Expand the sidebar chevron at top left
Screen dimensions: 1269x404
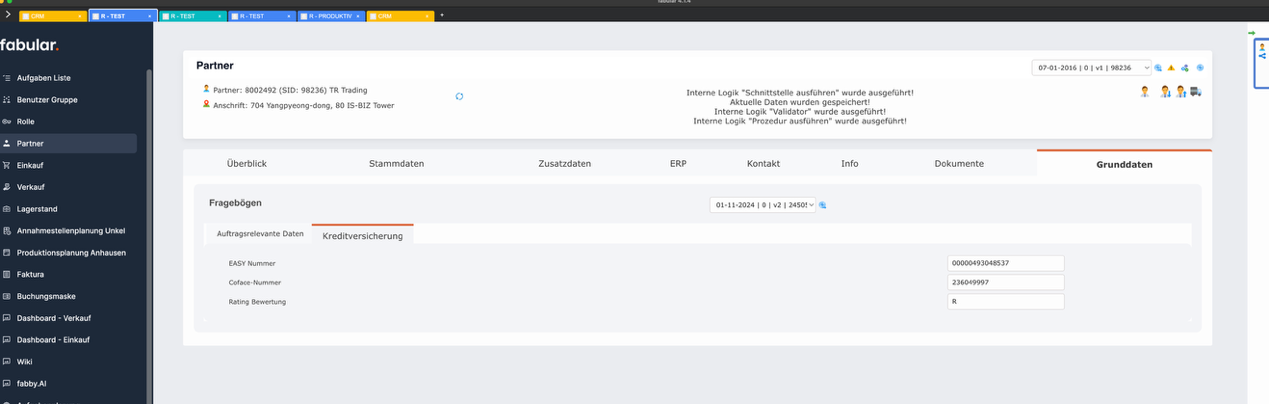click(x=8, y=15)
